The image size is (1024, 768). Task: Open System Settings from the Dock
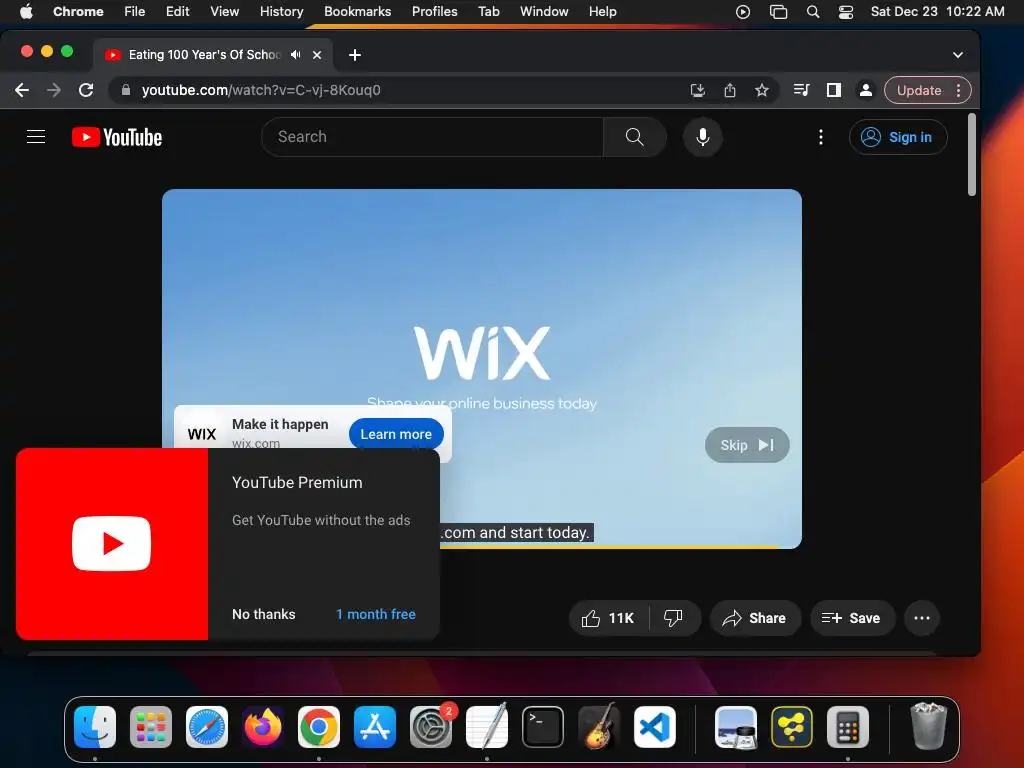(x=431, y=727)
